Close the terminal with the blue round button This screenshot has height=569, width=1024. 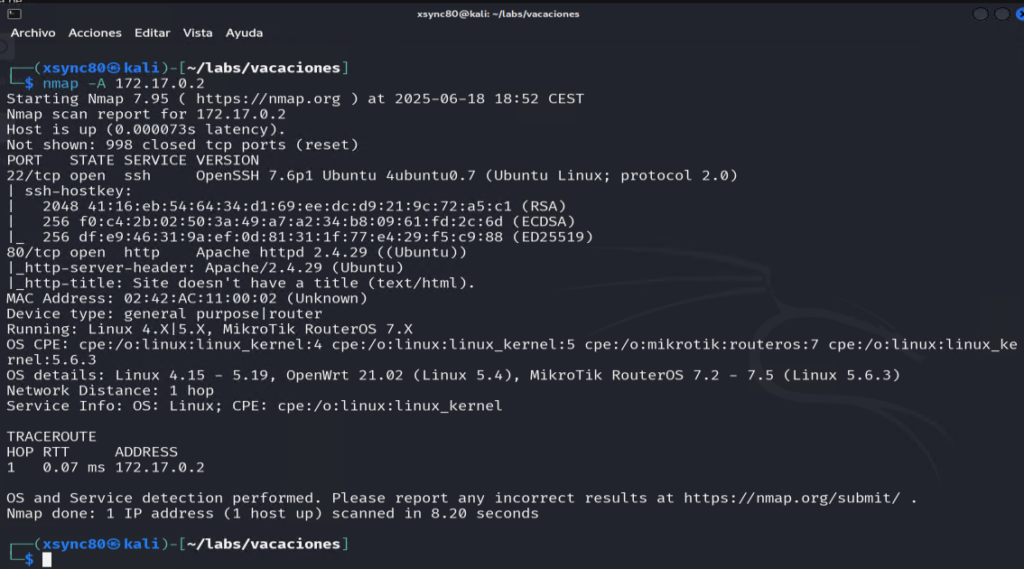pyautogui.click(x=1020, y=14)
